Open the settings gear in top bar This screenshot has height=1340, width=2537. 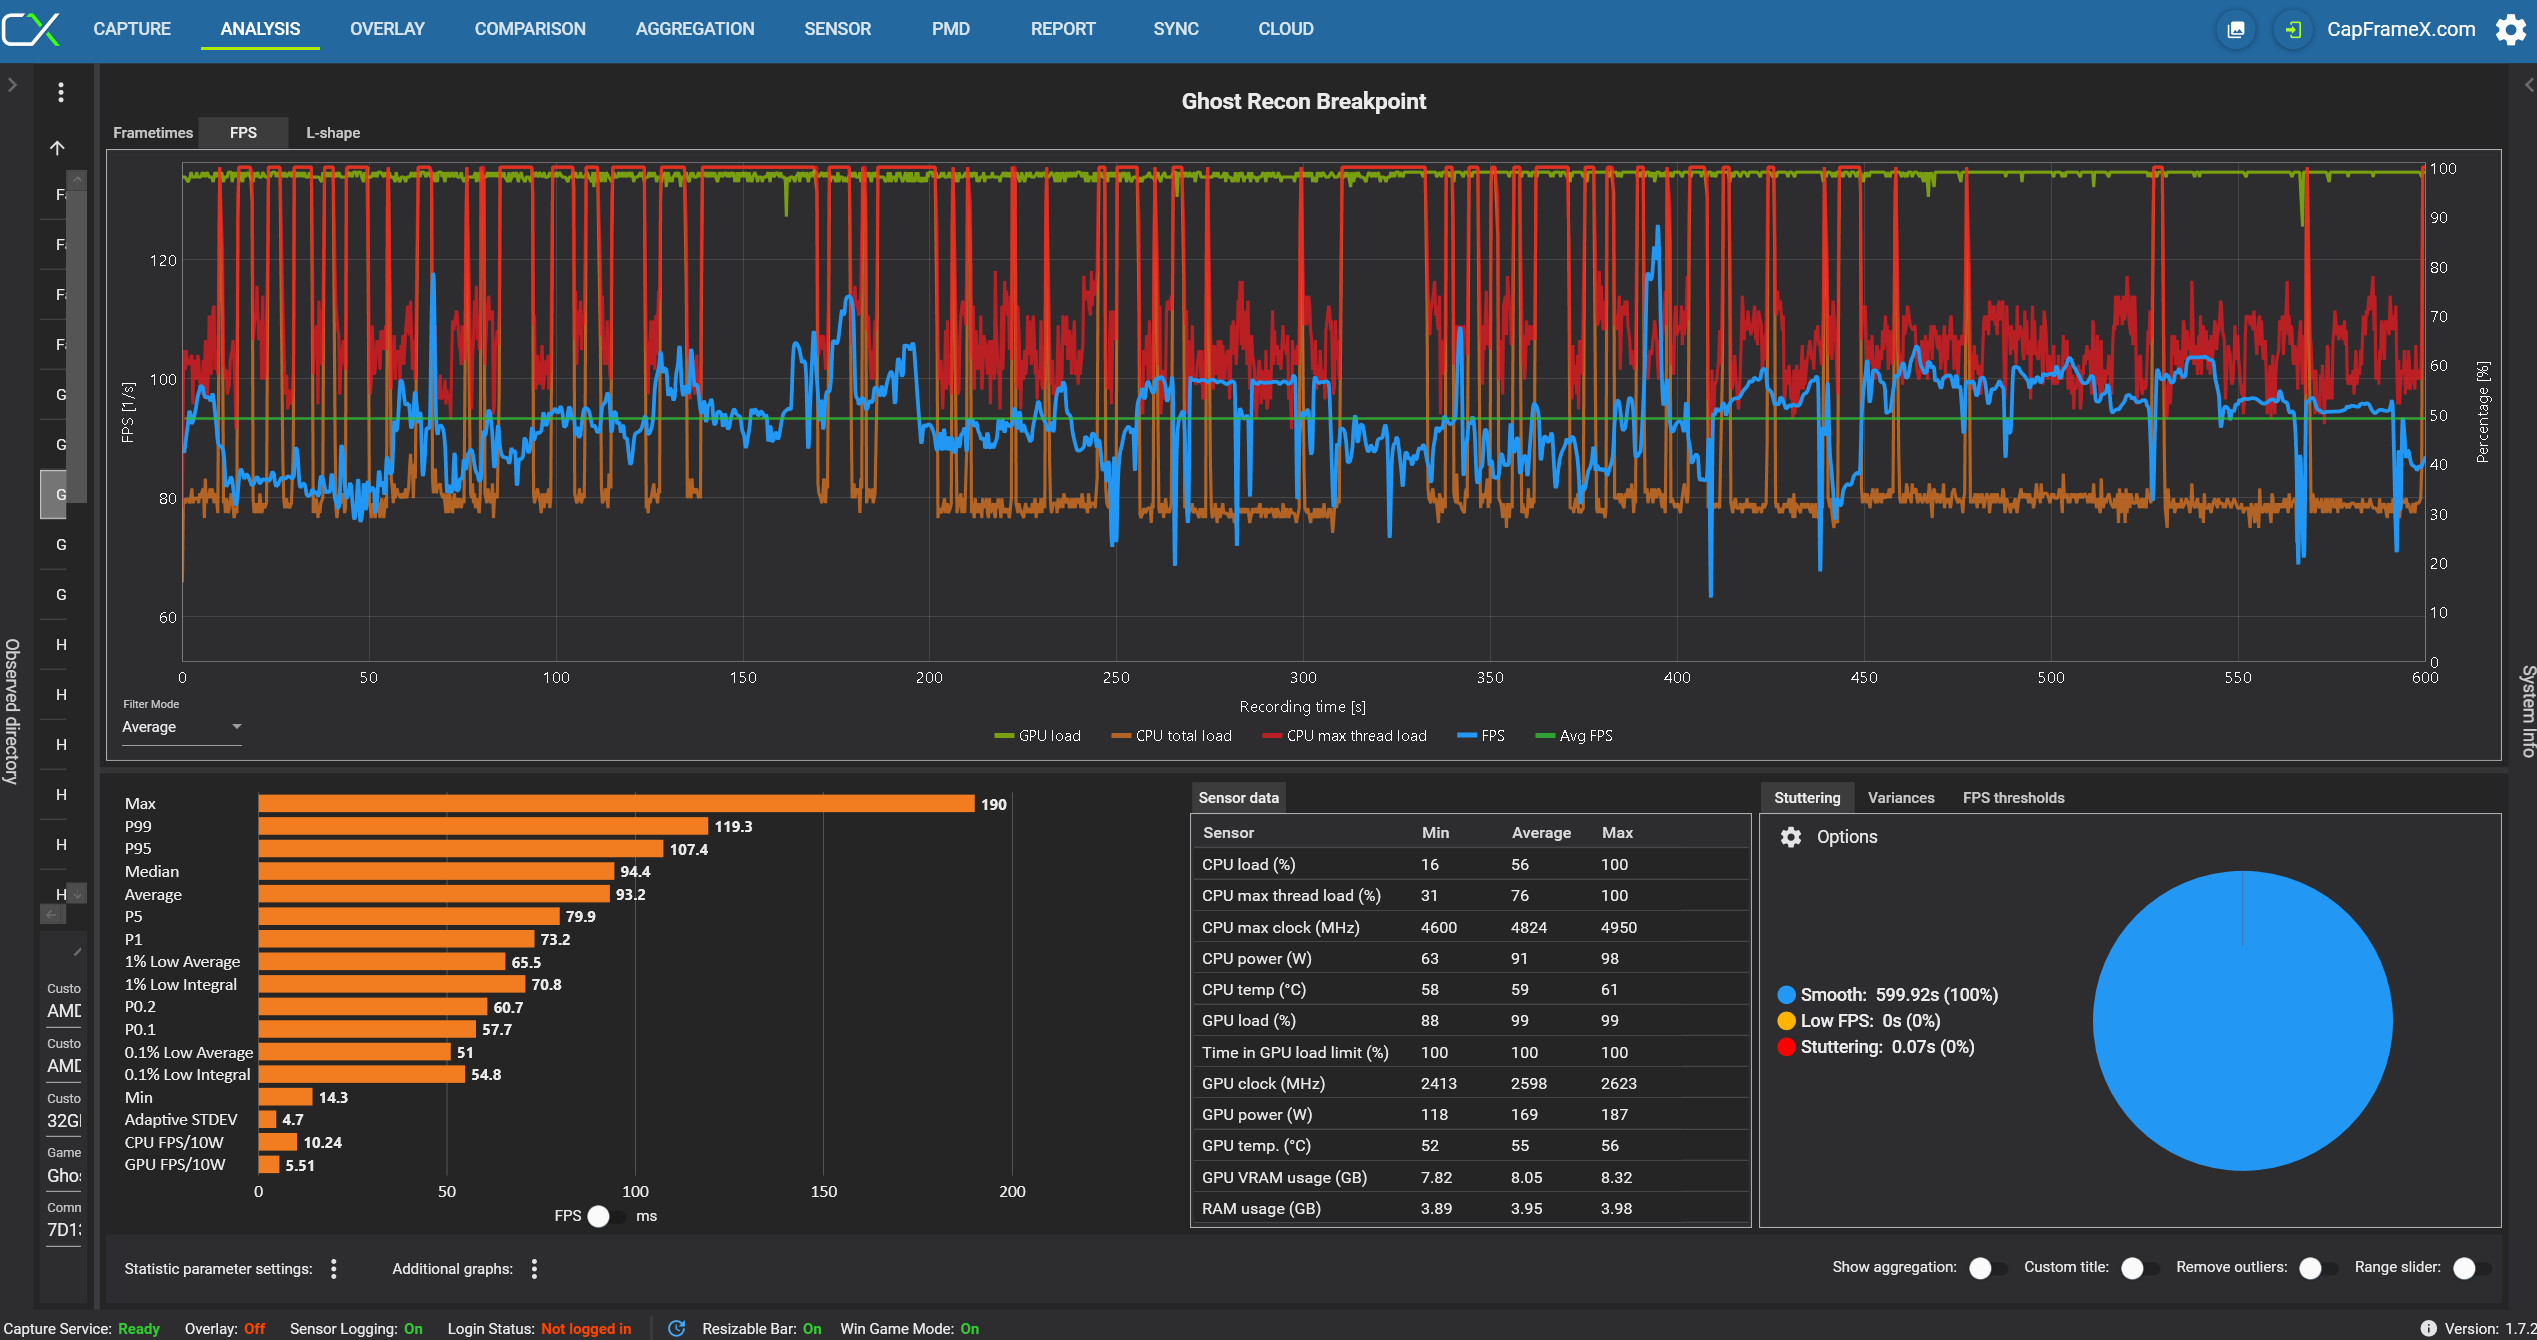[x=2510, y=29]
